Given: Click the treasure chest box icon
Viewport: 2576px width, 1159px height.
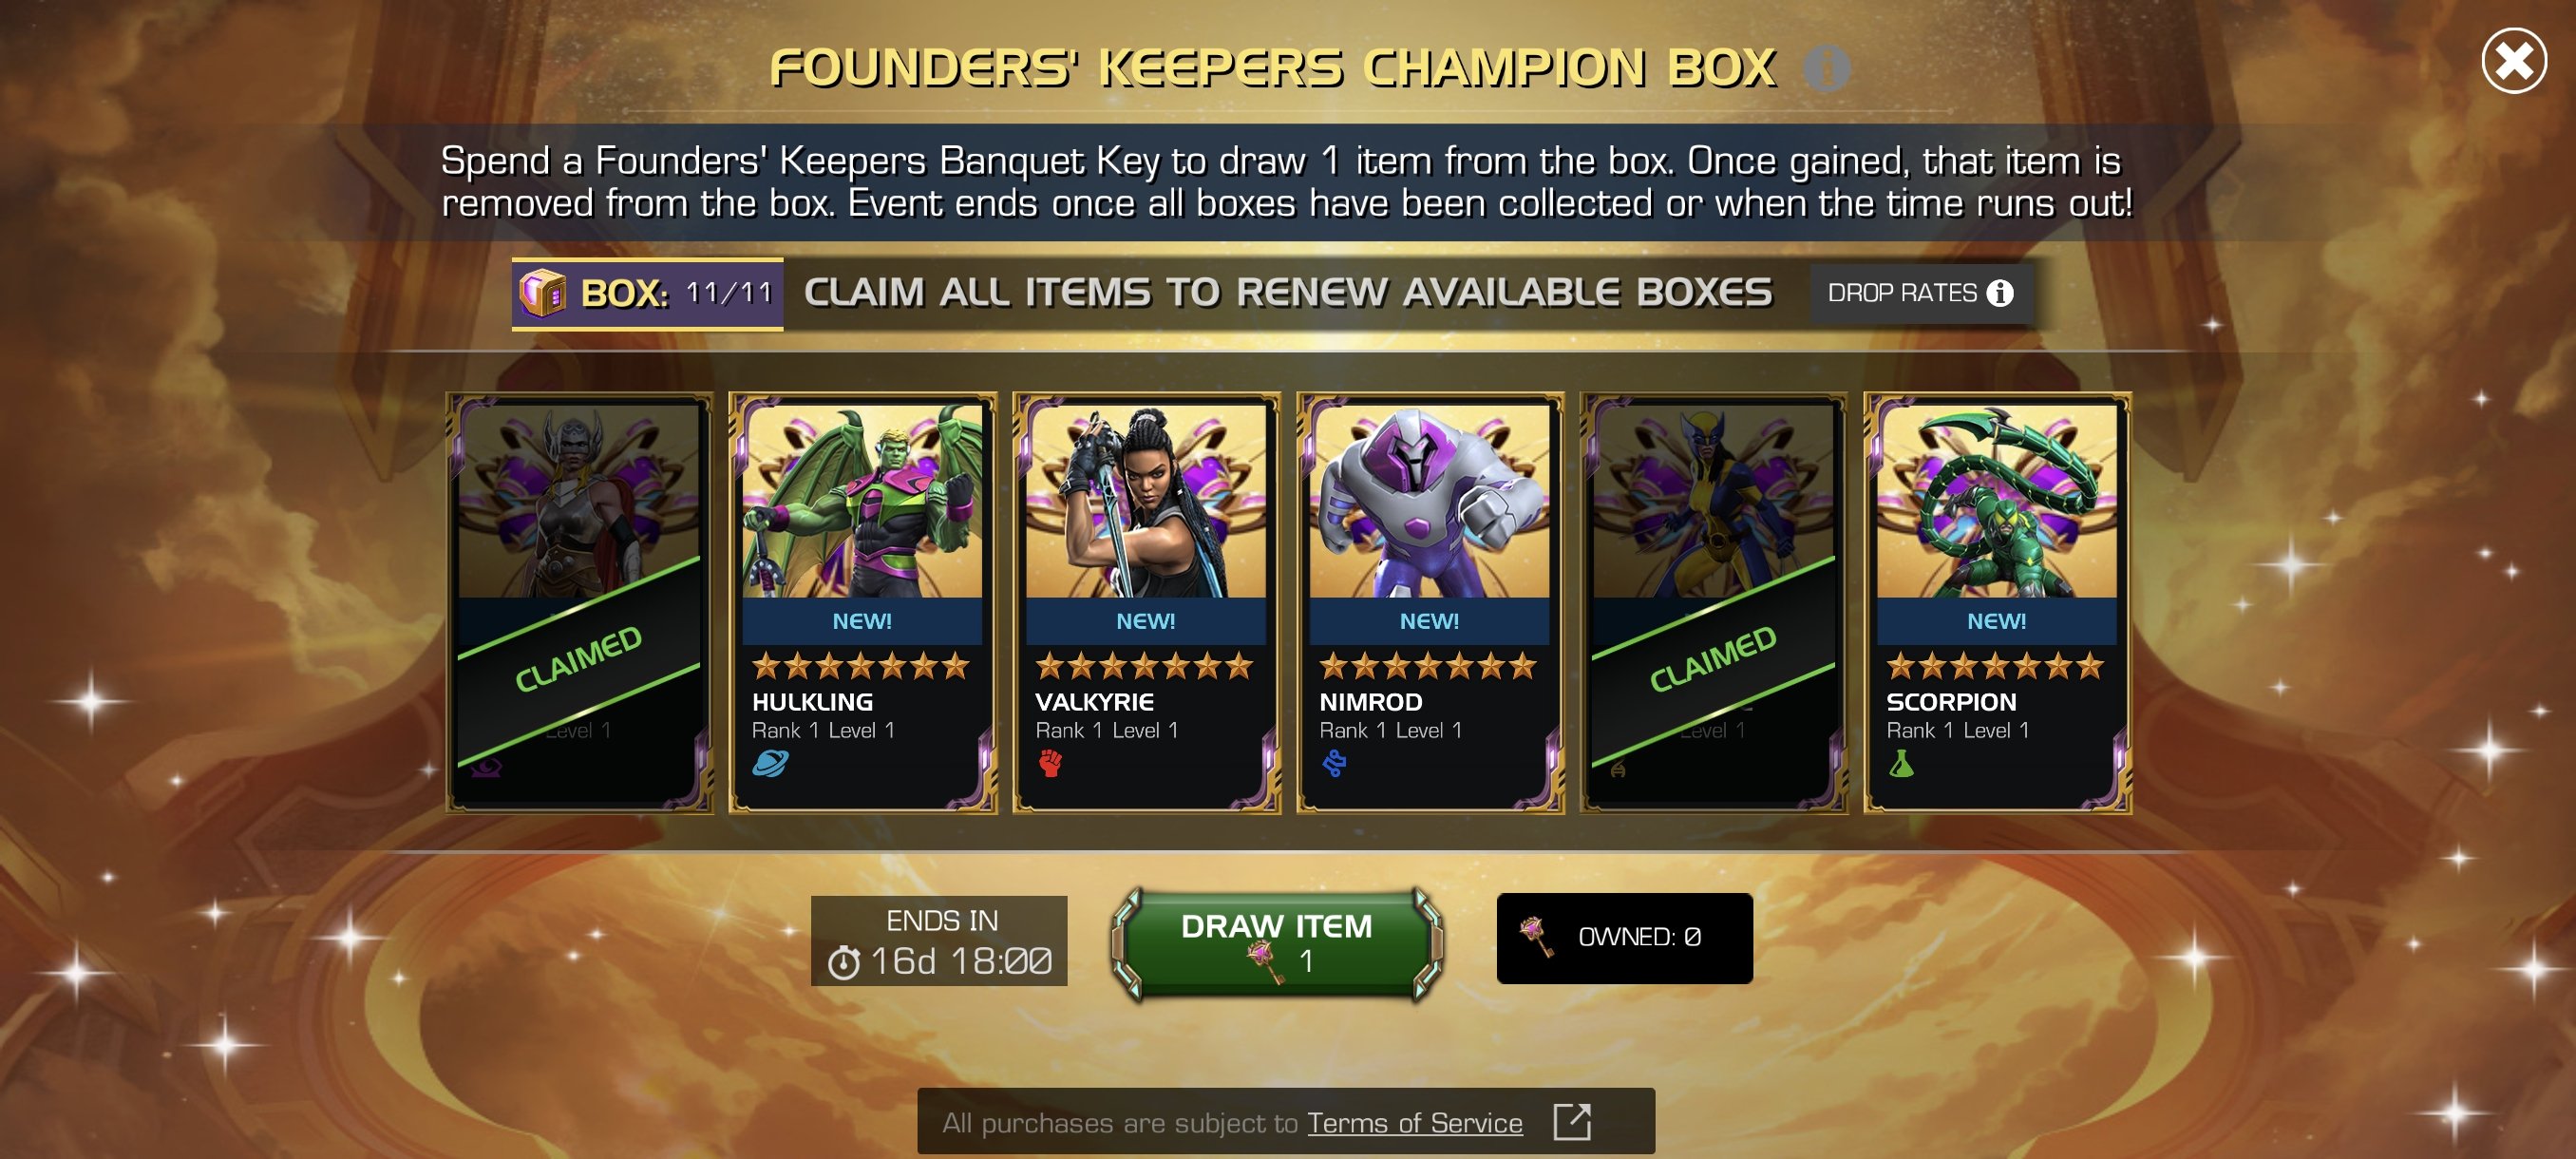Looking at the screenshot, I should click(542, 293).
